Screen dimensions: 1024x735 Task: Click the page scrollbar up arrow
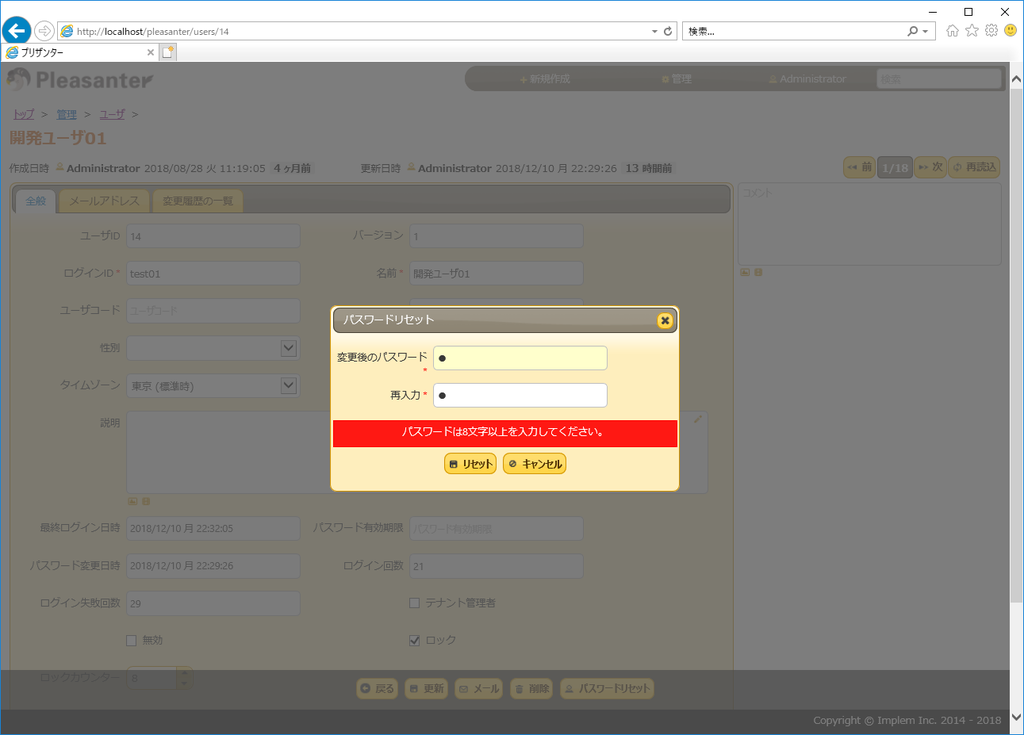pyautogui.click(x=1016, y=79)
